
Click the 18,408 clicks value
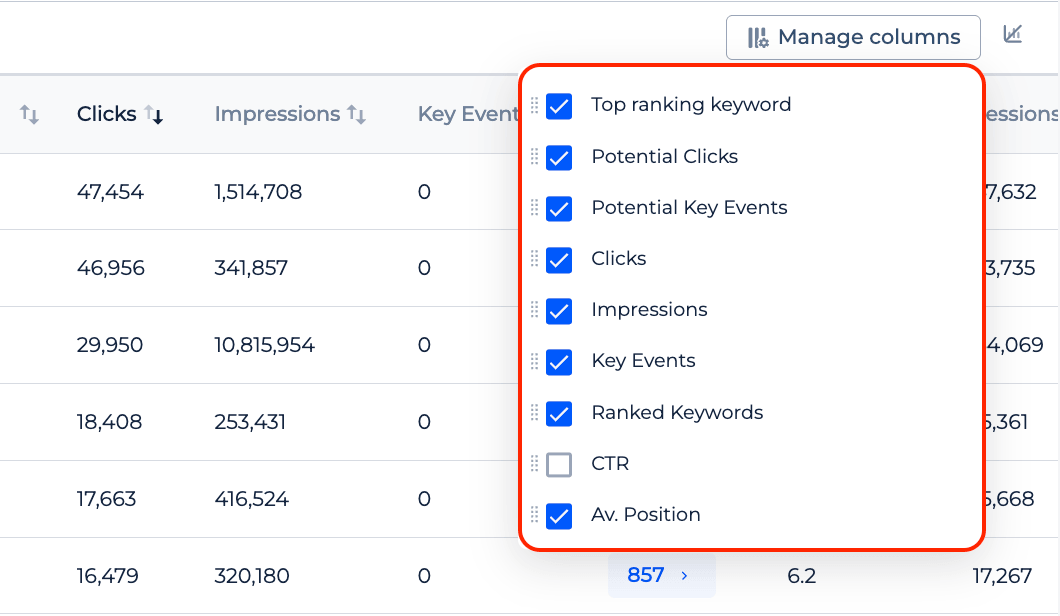(109, 423)
